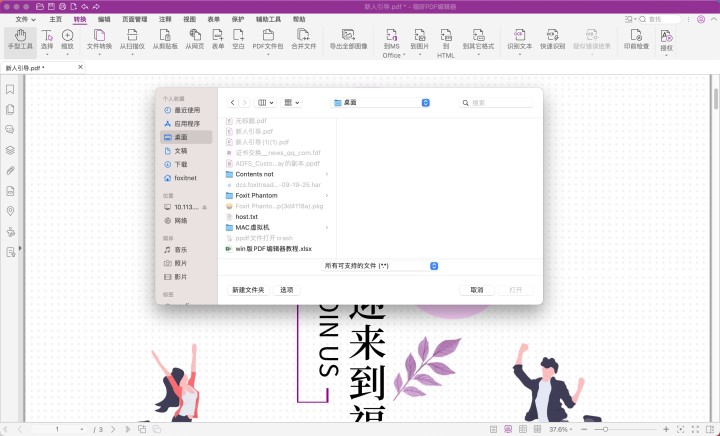
Task: Click the 从扫描仪 scanner icon
Action: click(x=132, y=40)
